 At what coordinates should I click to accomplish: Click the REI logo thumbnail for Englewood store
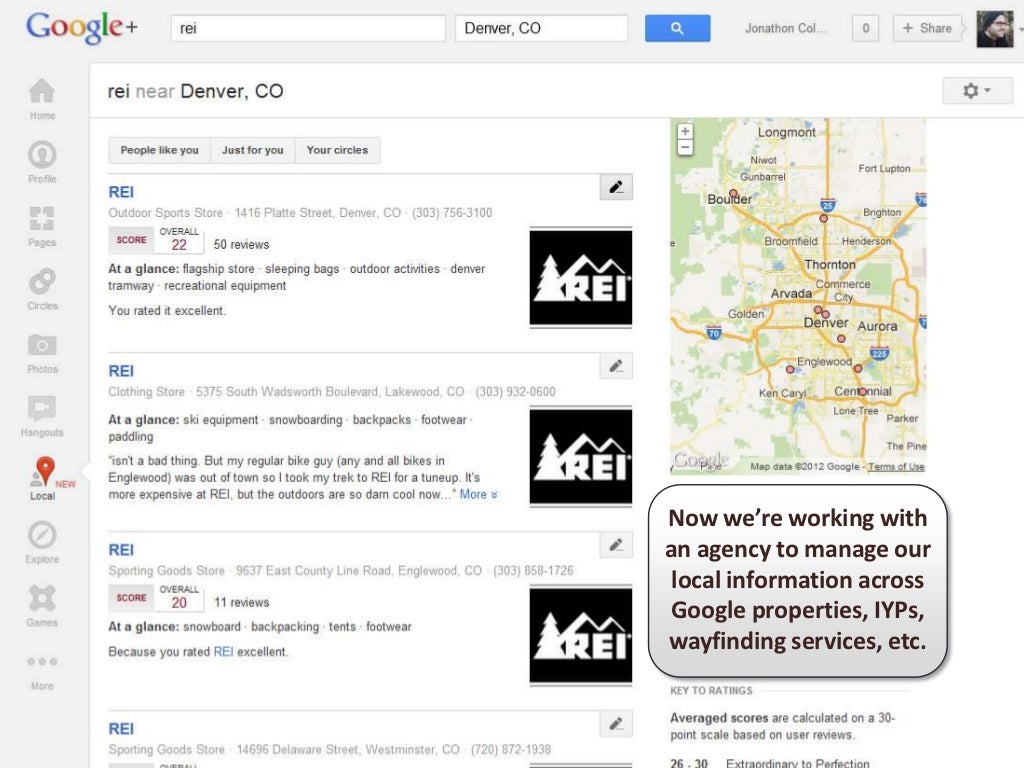(581, 635)
